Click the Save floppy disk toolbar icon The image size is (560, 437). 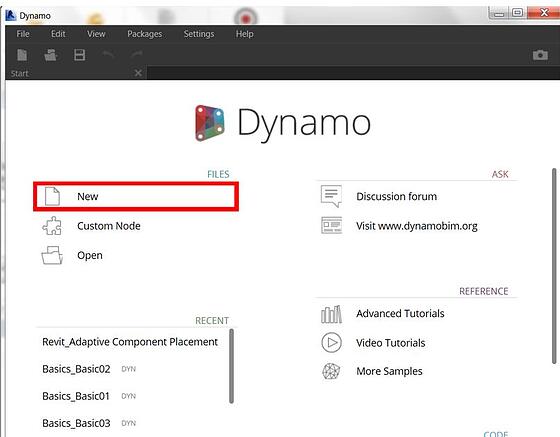(x=79, y=55)
